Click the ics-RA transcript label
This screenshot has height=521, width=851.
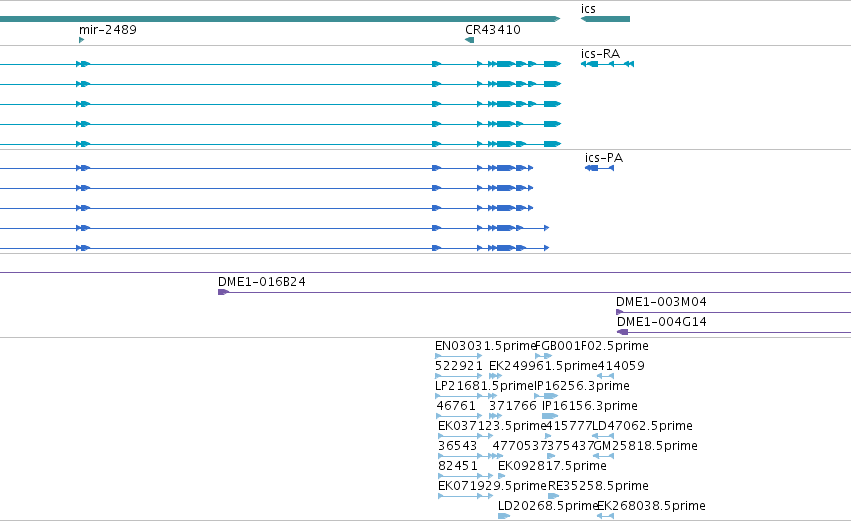click(x=600, y=54)
